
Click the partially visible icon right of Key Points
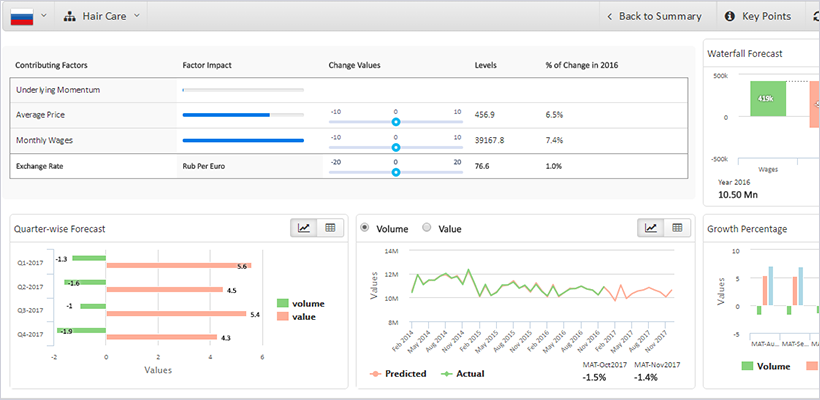814,16
